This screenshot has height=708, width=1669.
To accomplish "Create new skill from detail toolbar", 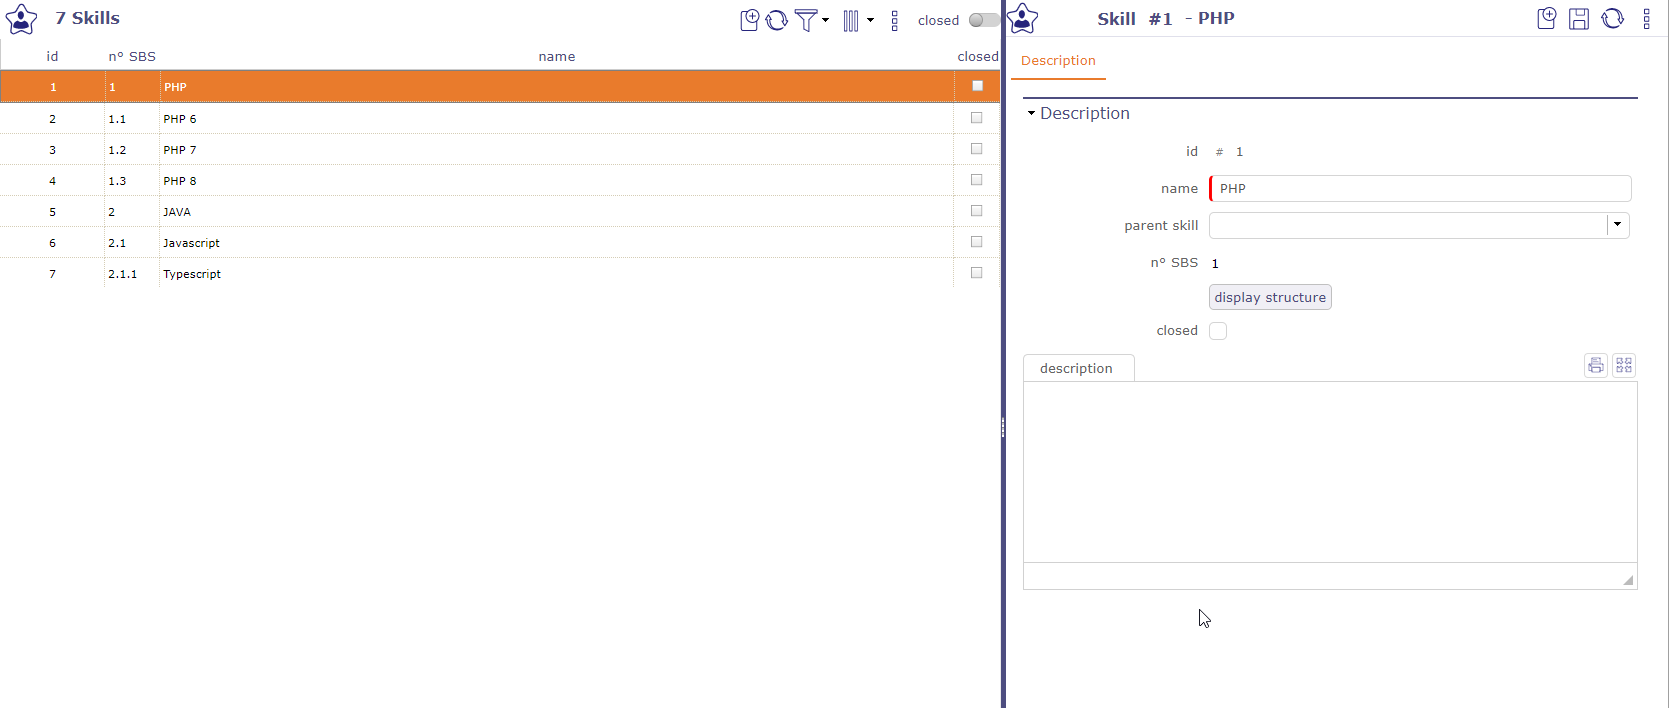I will click(1547, 18).
